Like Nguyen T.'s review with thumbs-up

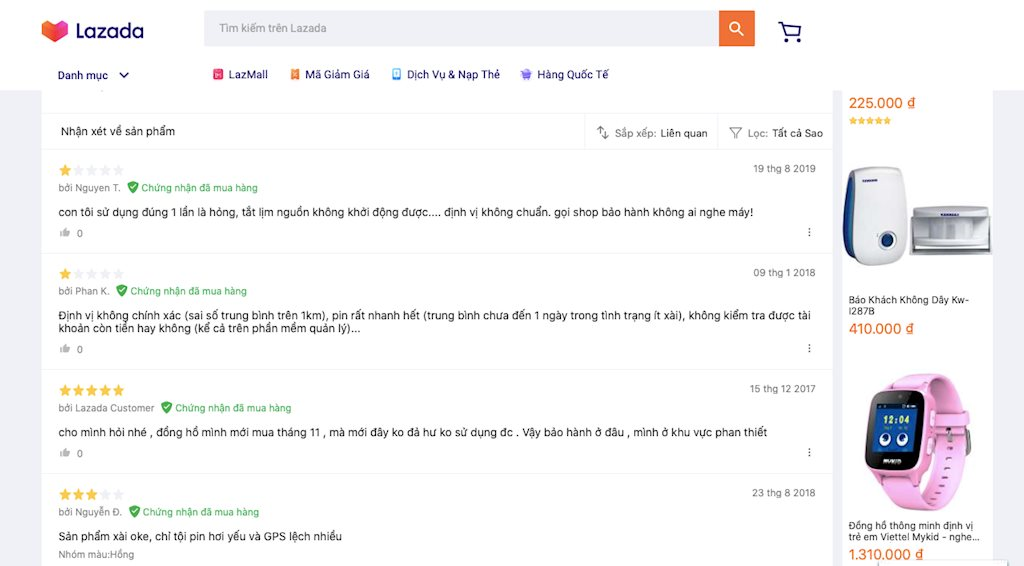click(66, 233)
